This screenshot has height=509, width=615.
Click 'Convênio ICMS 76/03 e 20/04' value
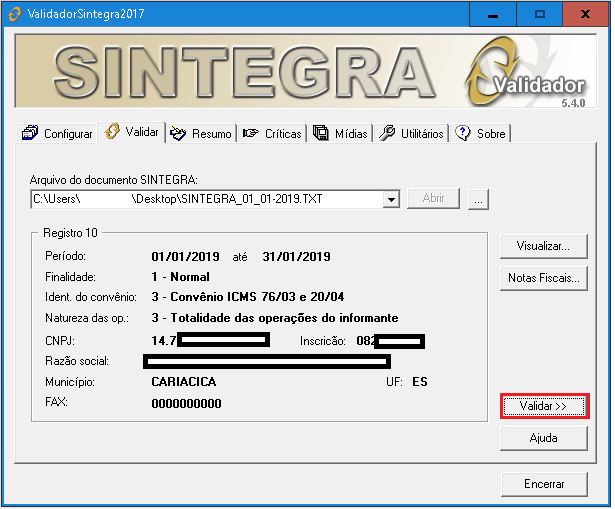click(258, 298)
